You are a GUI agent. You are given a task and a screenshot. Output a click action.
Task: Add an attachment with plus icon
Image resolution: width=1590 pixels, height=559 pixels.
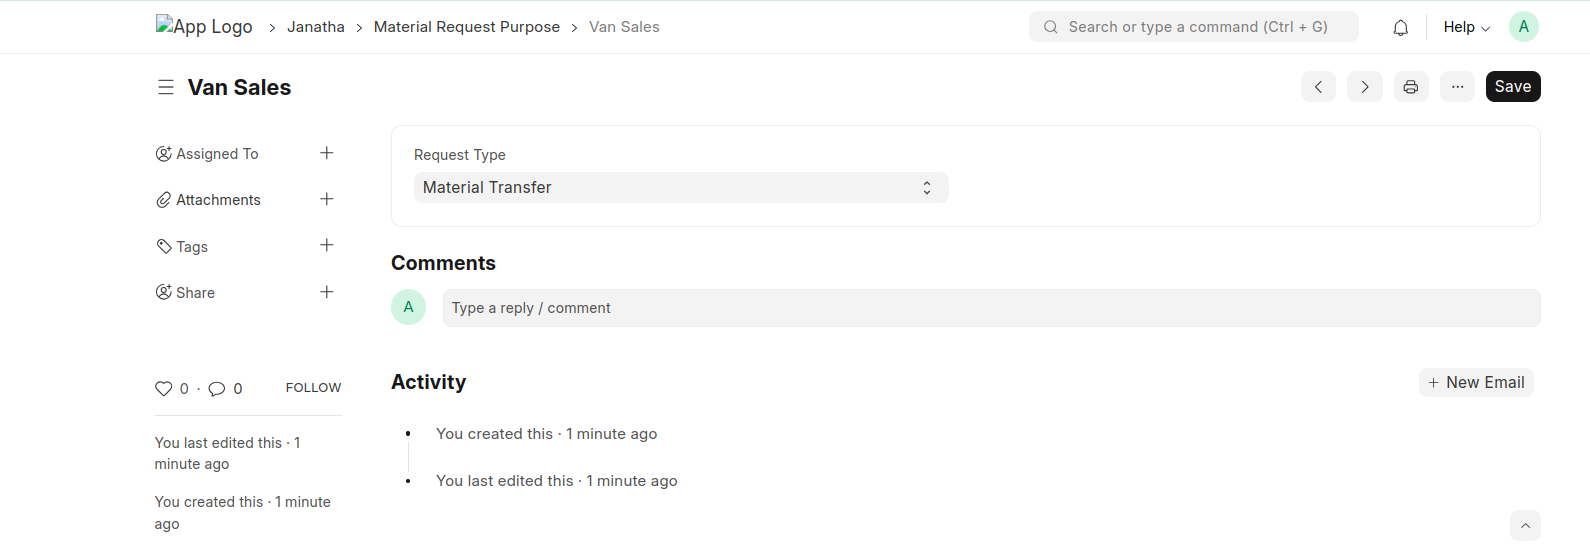(326, 199)
